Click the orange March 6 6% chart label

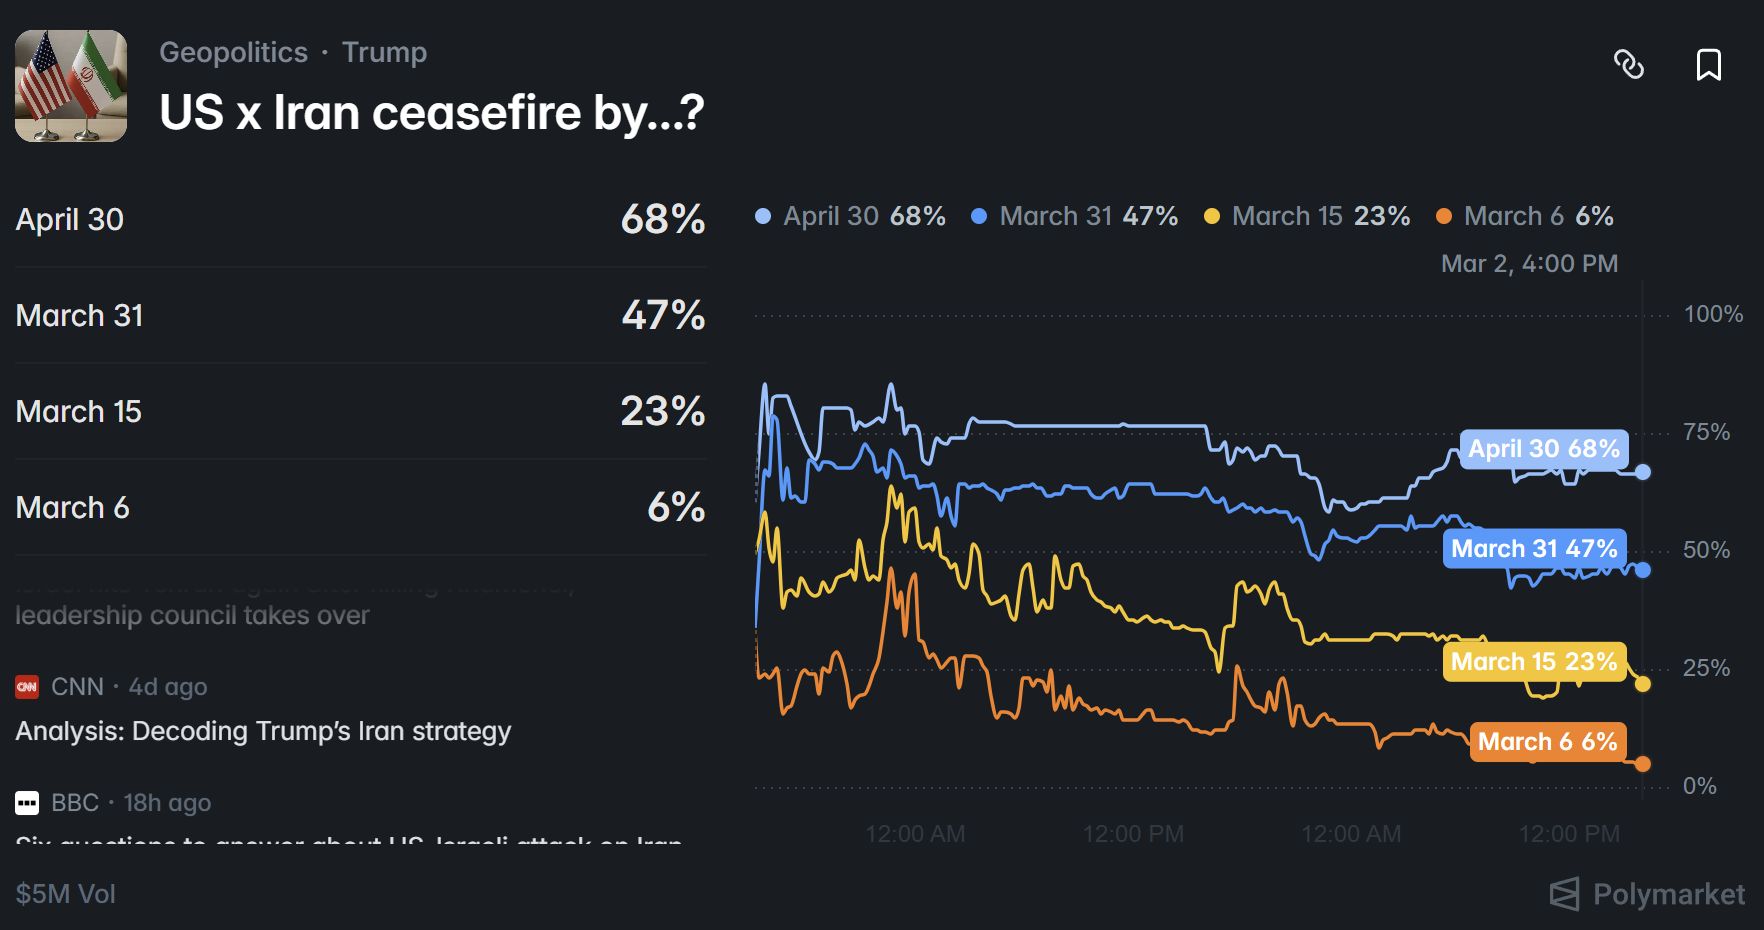tap(1547, 742)
